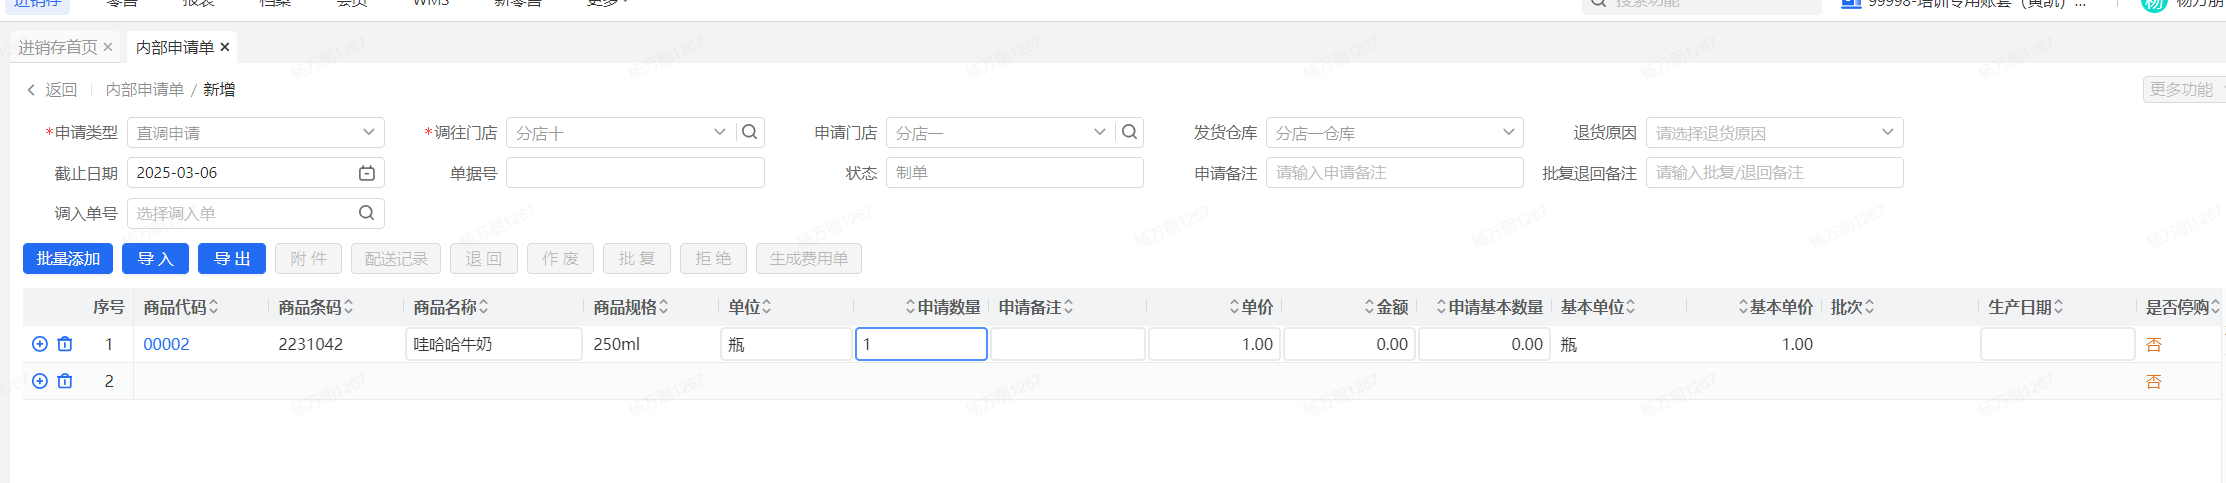Close the 内部申请单 tab
The width and height of the screenshot is (2226, 483).
(x=225, y=47)
